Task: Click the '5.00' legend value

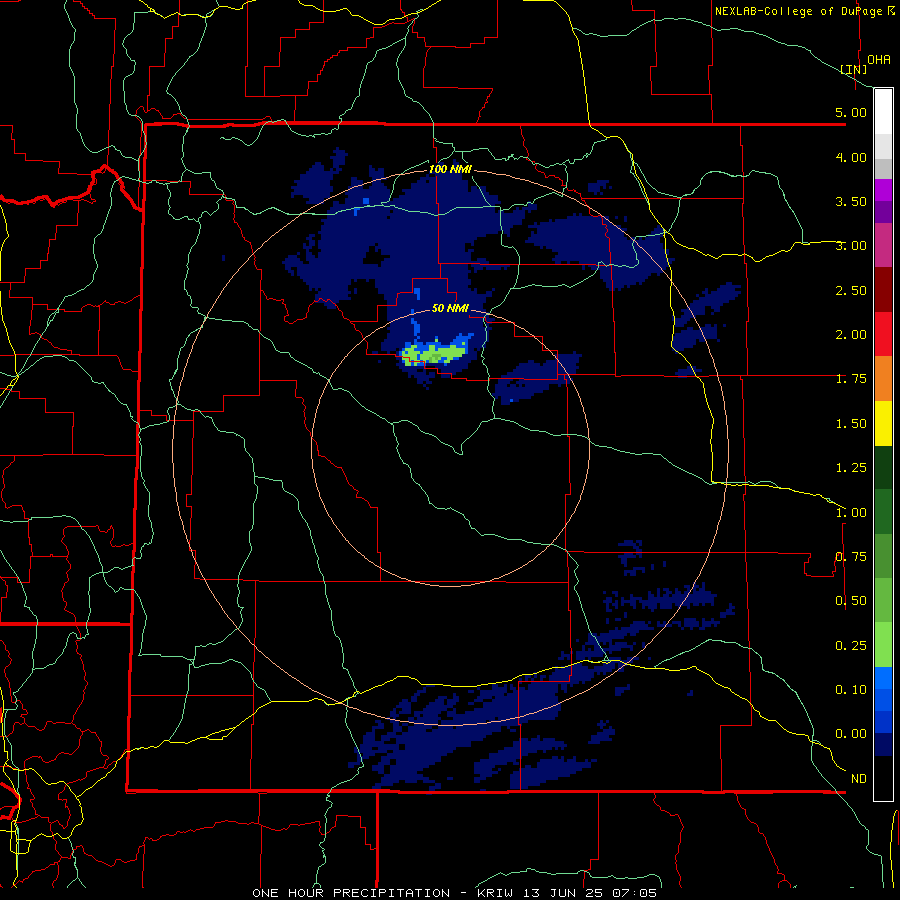Action: (x=851, y=112)
